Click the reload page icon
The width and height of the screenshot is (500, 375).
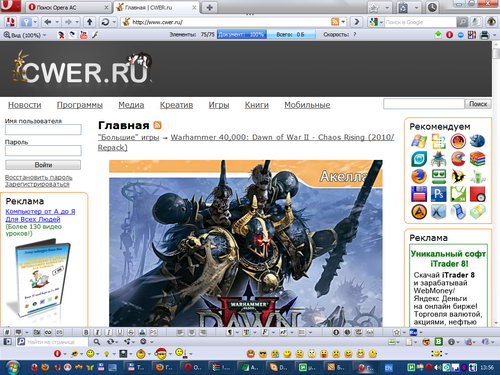point(105,22)
